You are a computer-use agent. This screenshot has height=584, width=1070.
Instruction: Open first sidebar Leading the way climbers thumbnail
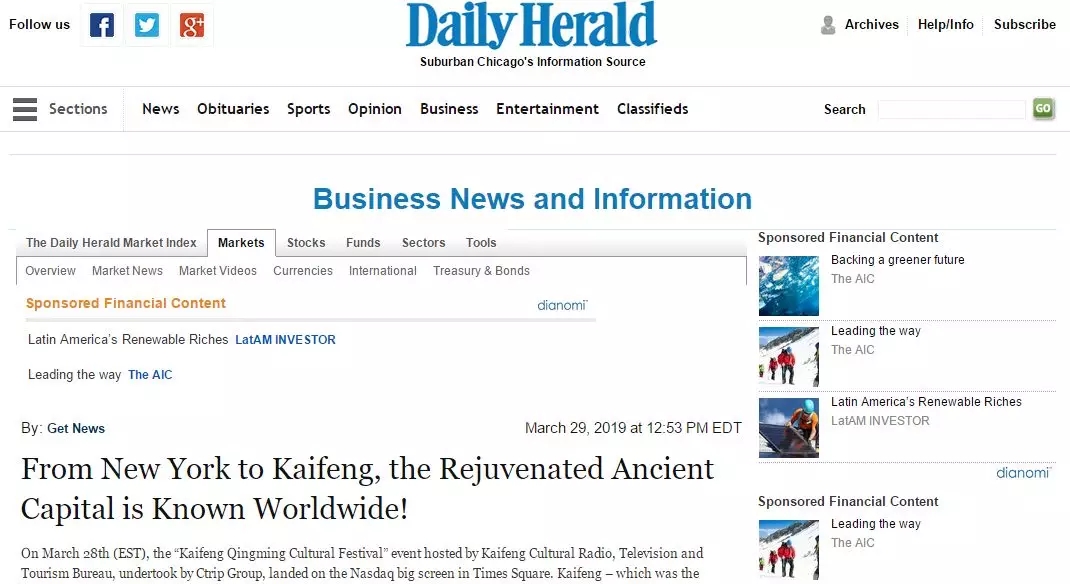tap(789, 357)
